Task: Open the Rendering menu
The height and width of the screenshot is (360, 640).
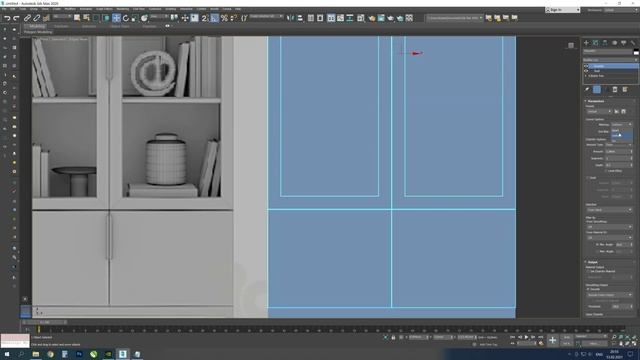Action: coord(122,9)
